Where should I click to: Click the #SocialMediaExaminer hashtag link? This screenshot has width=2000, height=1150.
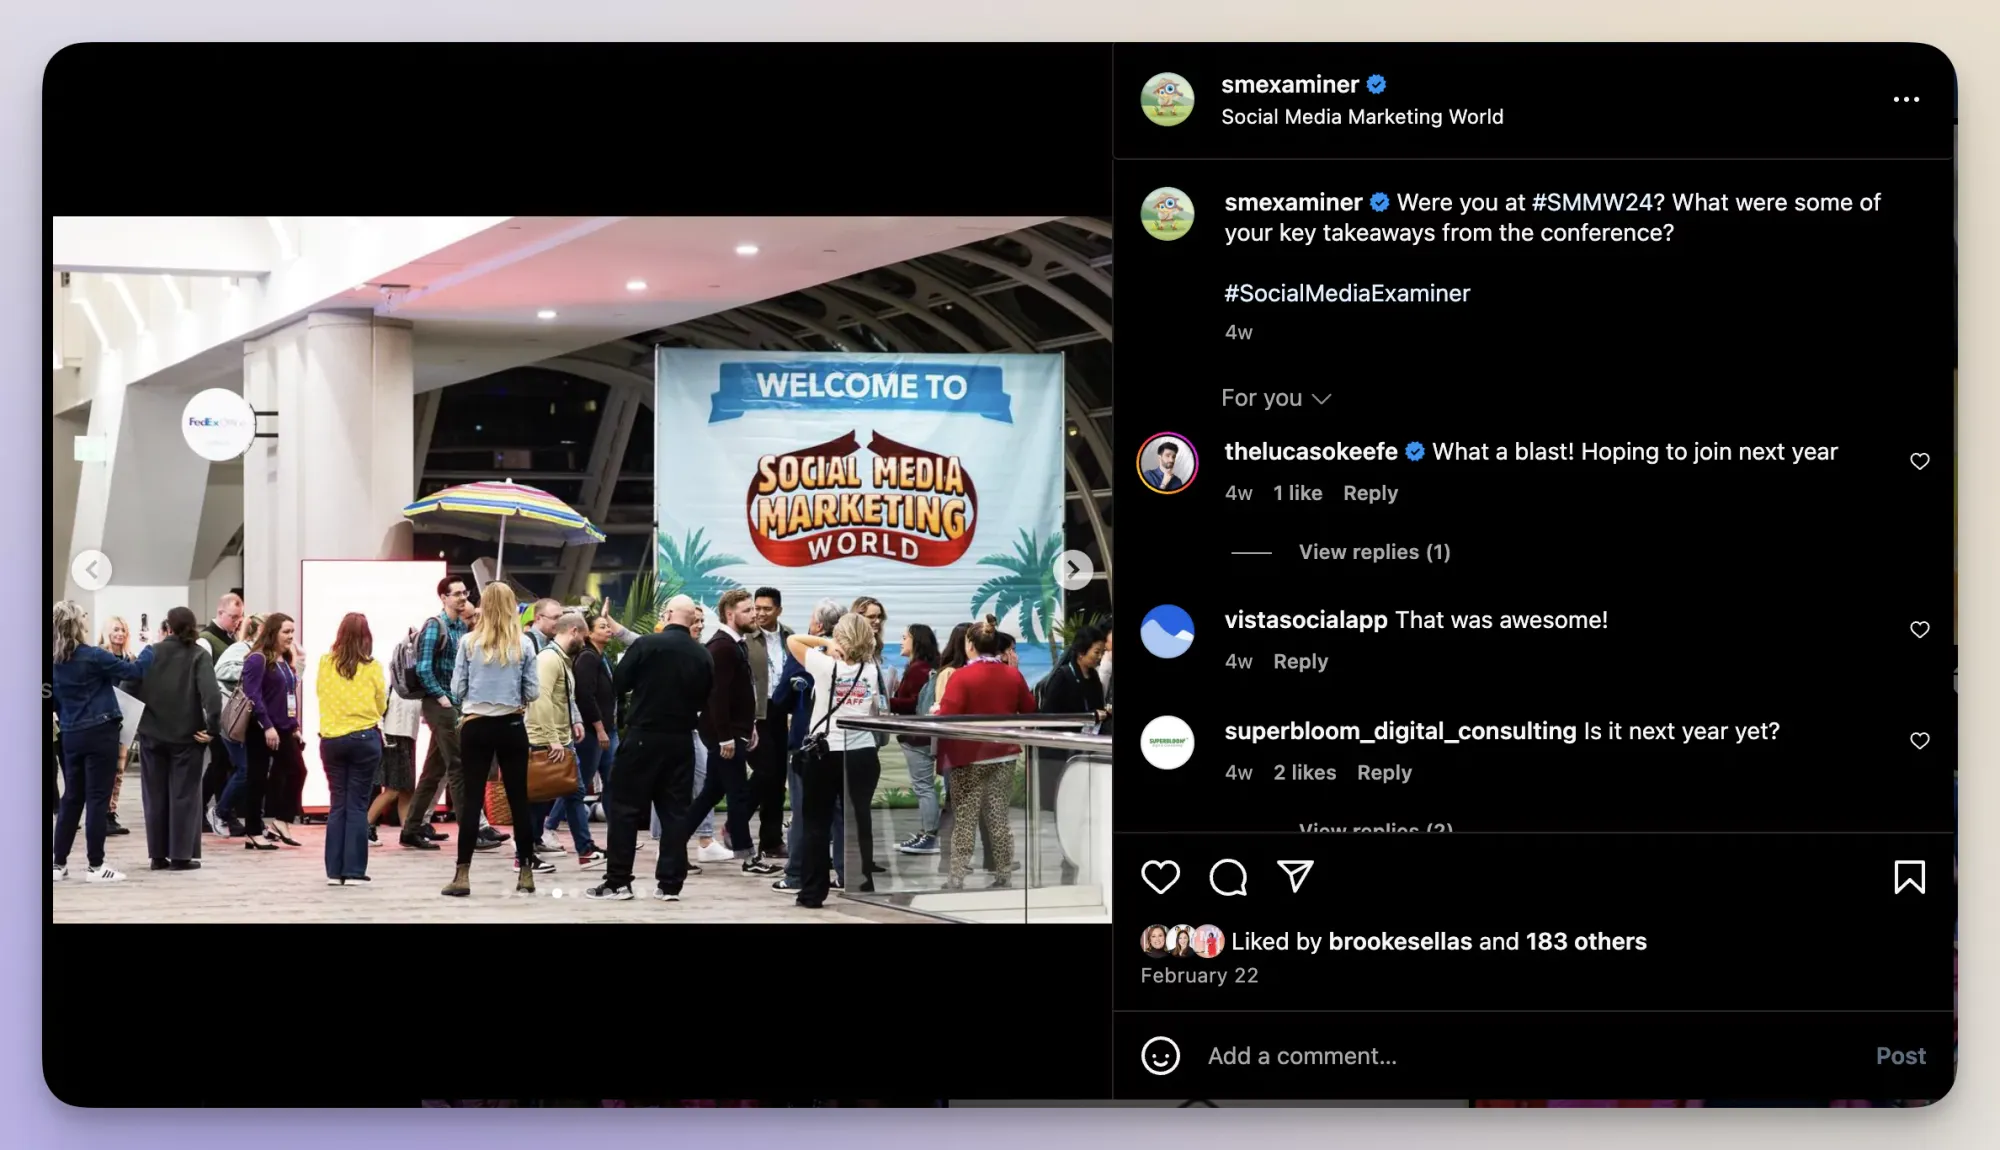tap(1348, 293)
